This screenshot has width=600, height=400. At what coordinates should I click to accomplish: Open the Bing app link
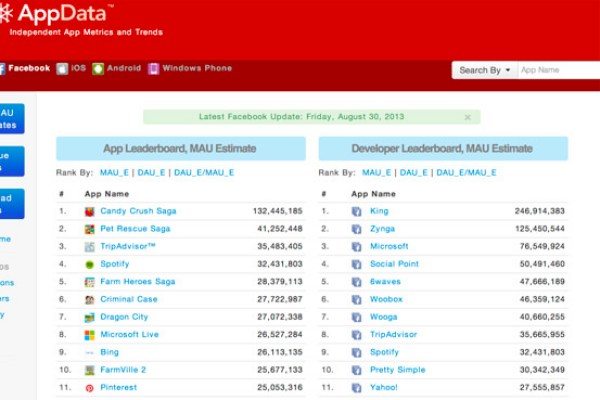coord(109,352)
